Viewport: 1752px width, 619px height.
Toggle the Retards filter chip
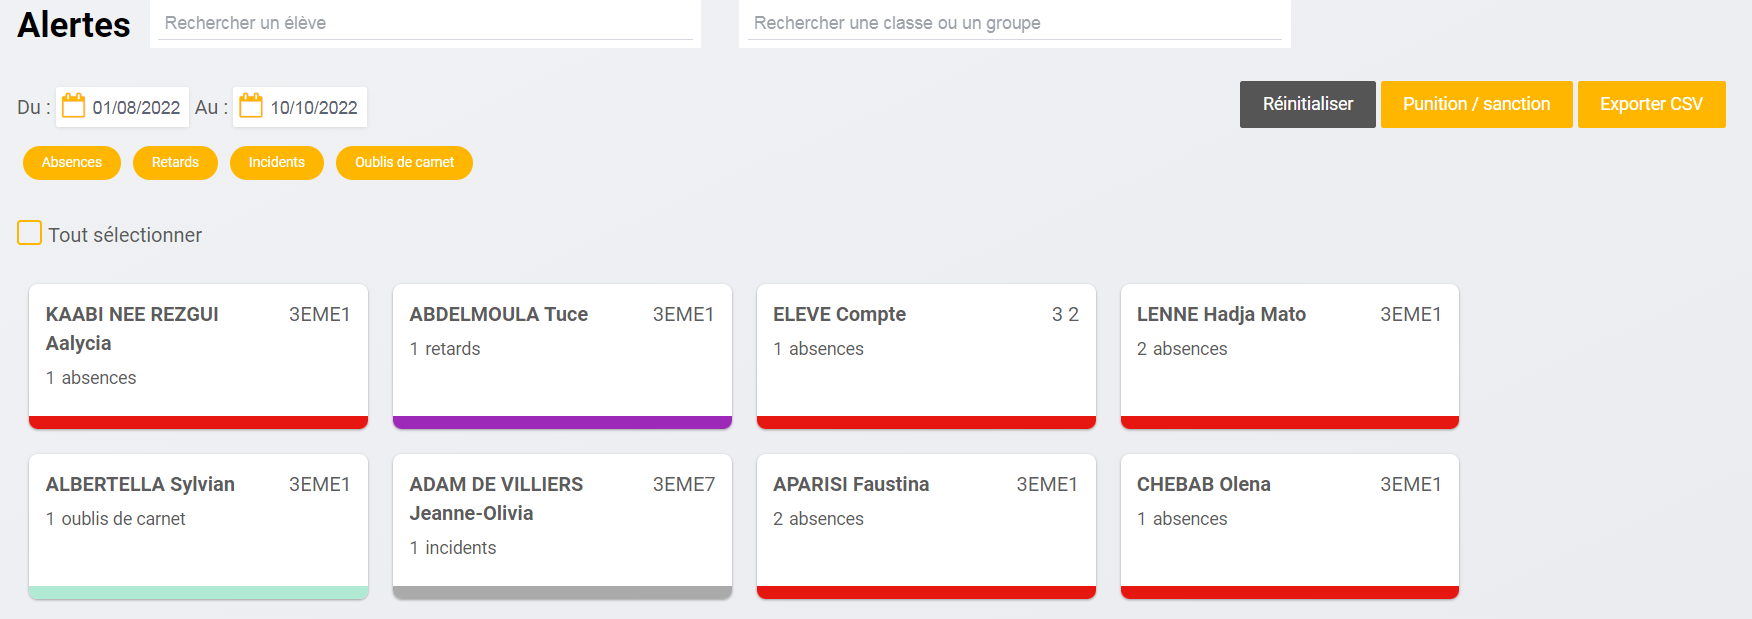(175, 162)
